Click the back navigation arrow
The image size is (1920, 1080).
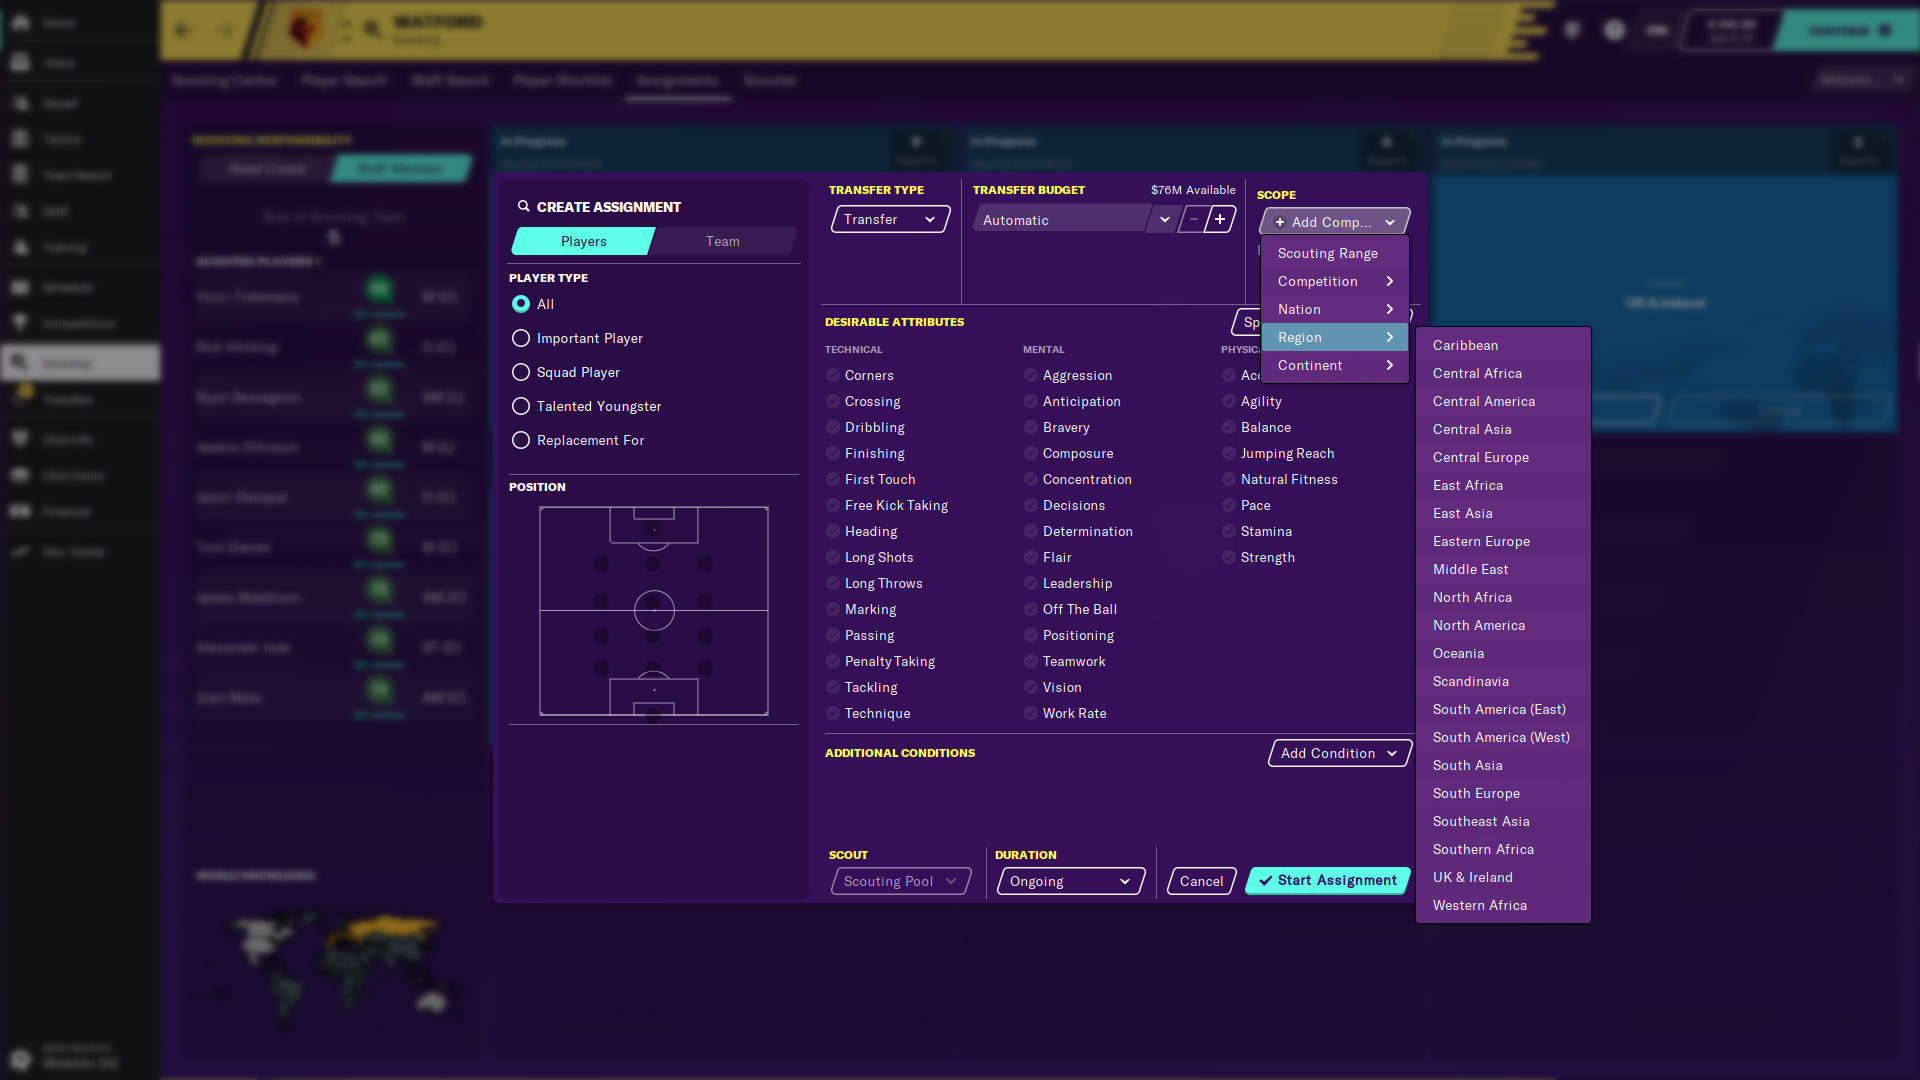pos(183,30)
